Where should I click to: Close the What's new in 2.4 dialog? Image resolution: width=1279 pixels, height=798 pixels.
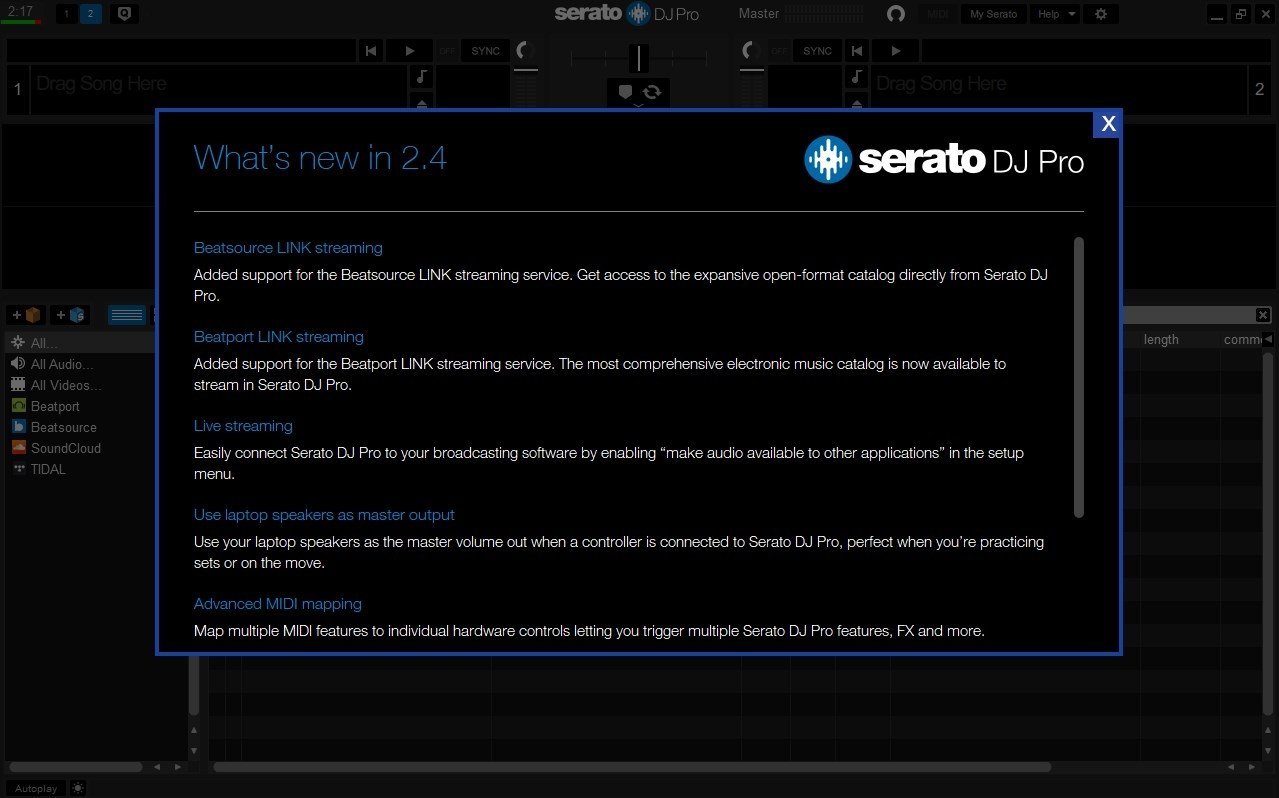[1108, 123]
